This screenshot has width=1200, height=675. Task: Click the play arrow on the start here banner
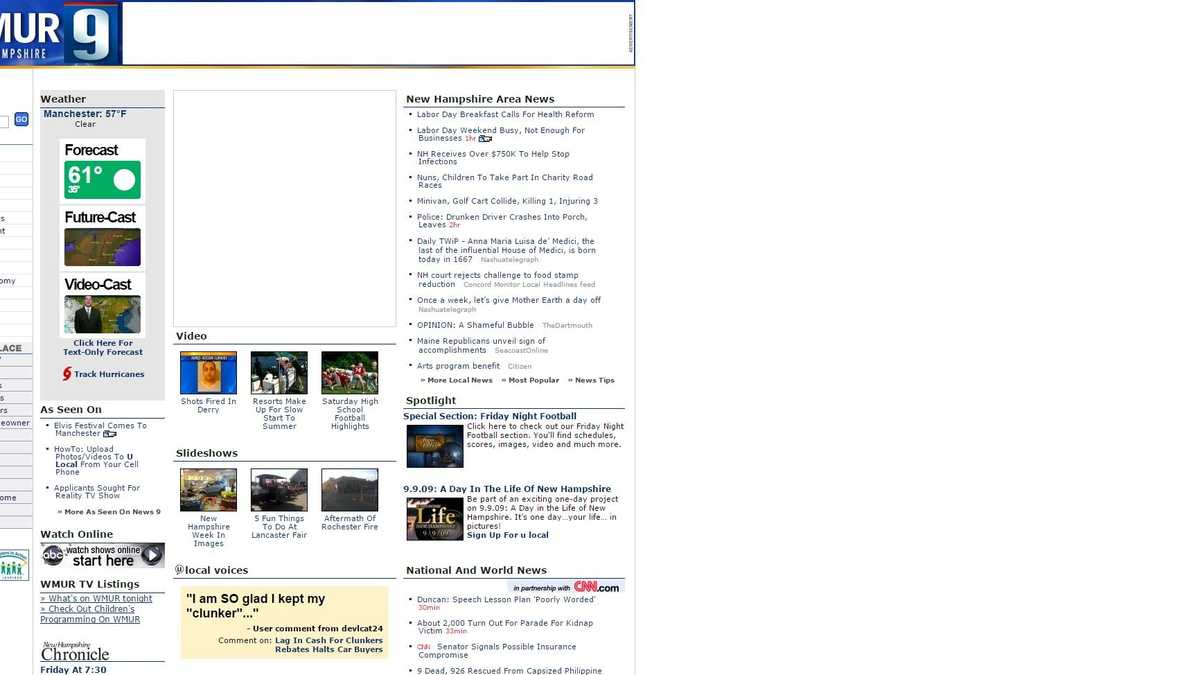click(x=153, y=555)
